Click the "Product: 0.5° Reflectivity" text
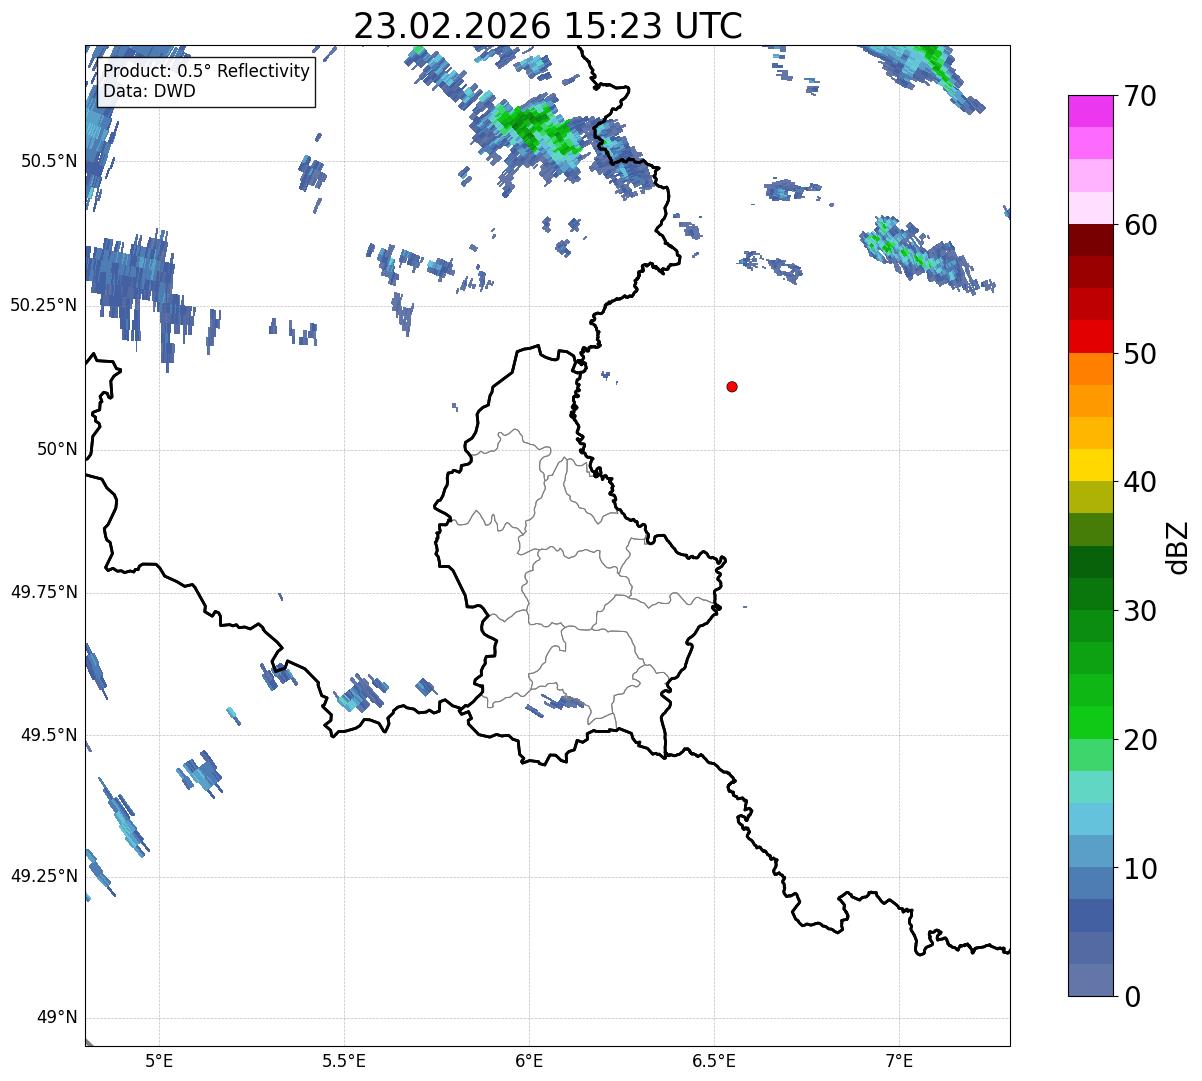The height and width of the screenshot is (1081, 1202). [x=207, y=72]
